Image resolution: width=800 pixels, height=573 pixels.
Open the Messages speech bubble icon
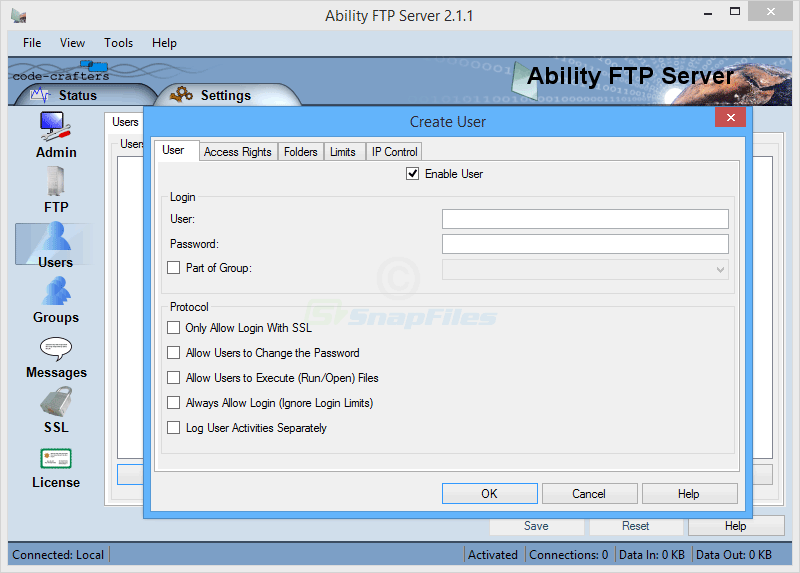tap(56, 348)
